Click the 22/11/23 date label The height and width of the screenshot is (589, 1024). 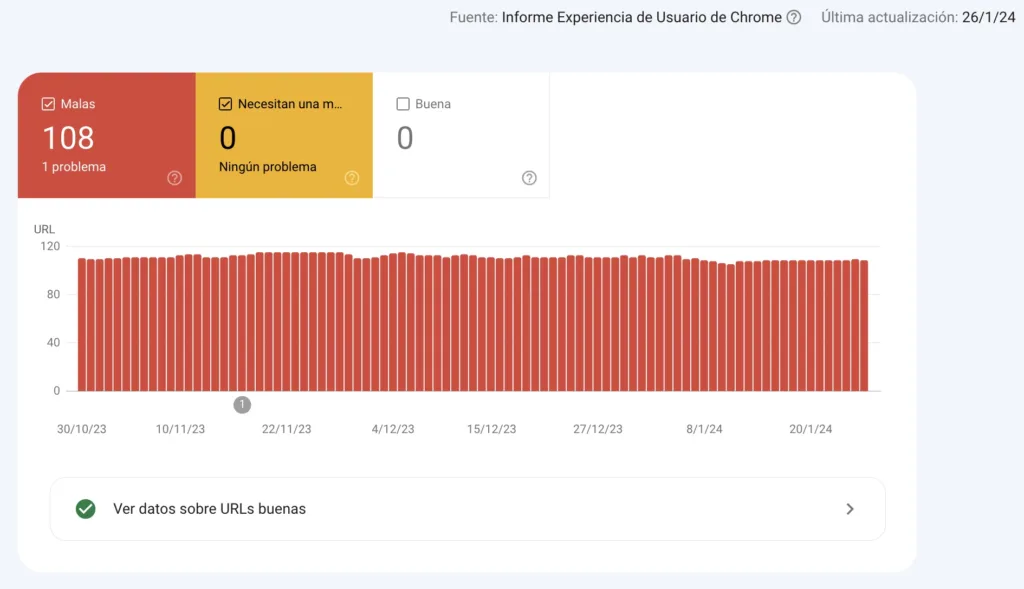(x=287, y=429)
